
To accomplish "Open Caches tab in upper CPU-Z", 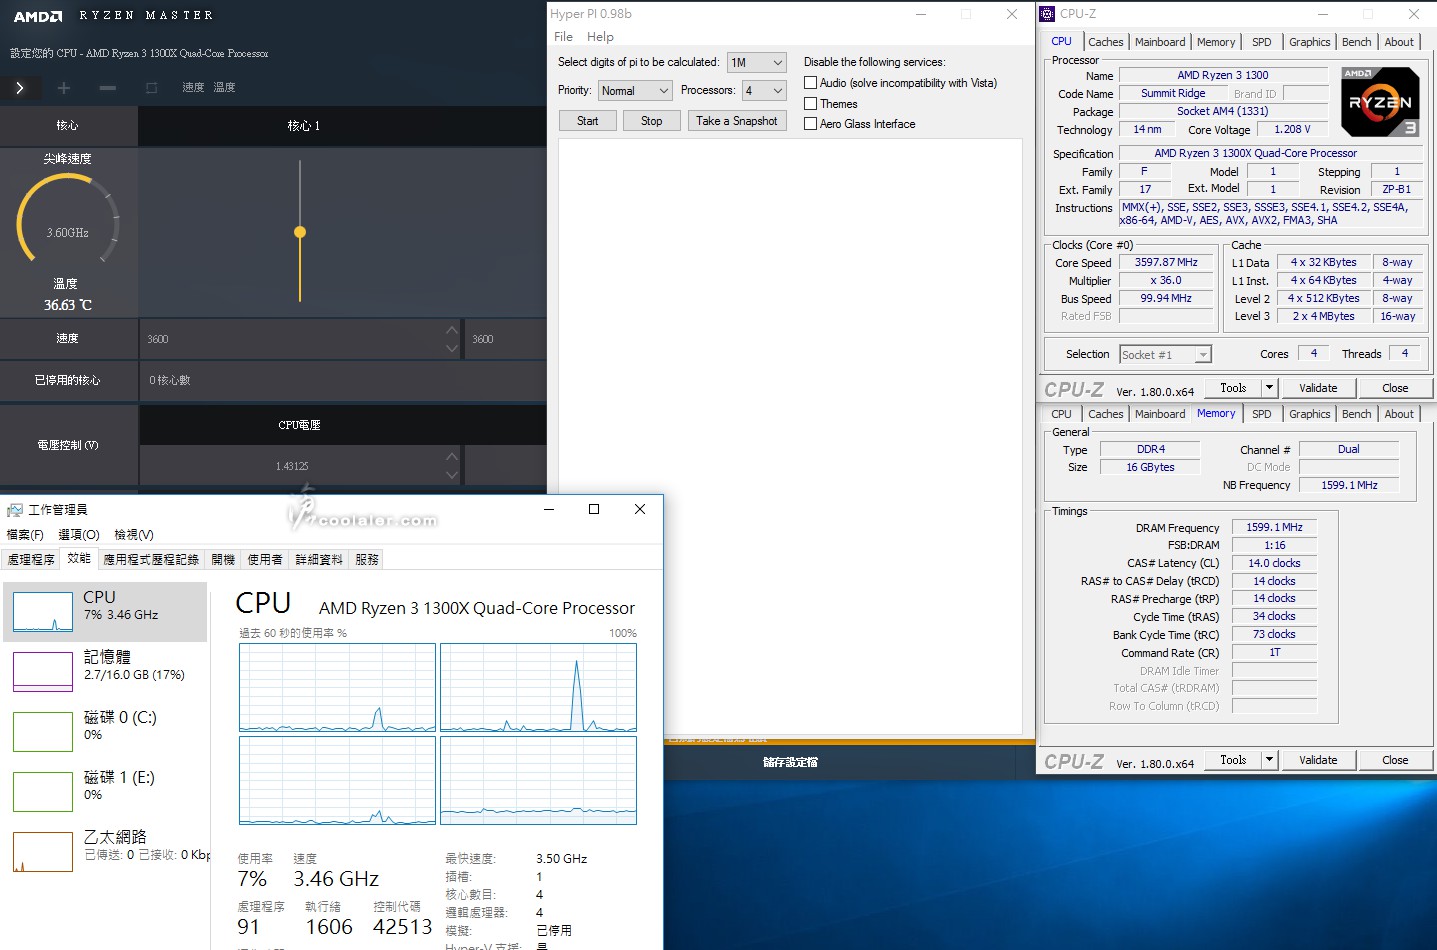I will tap(1106, 42).
